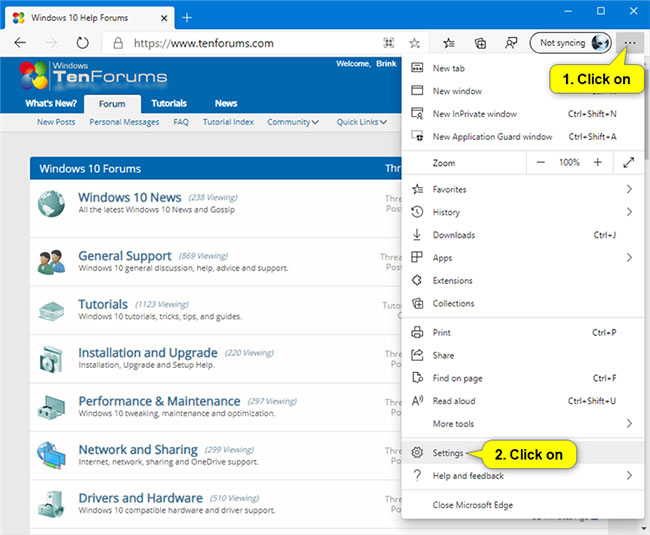
Task: Open the Windows 10 News forum
Action: point(130,197)
